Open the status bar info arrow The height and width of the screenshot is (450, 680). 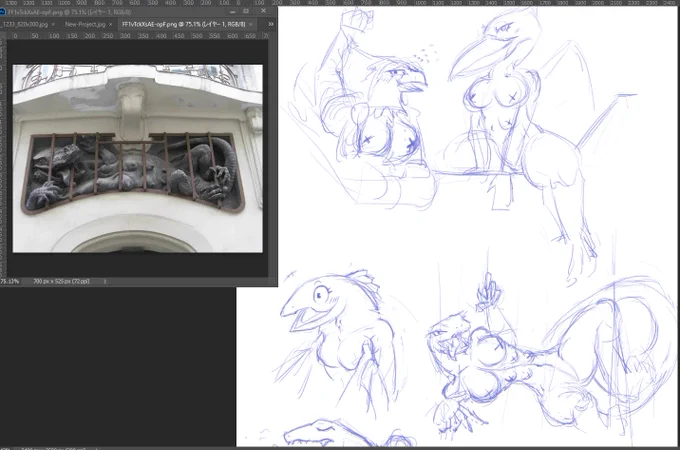tap(105, 281)
